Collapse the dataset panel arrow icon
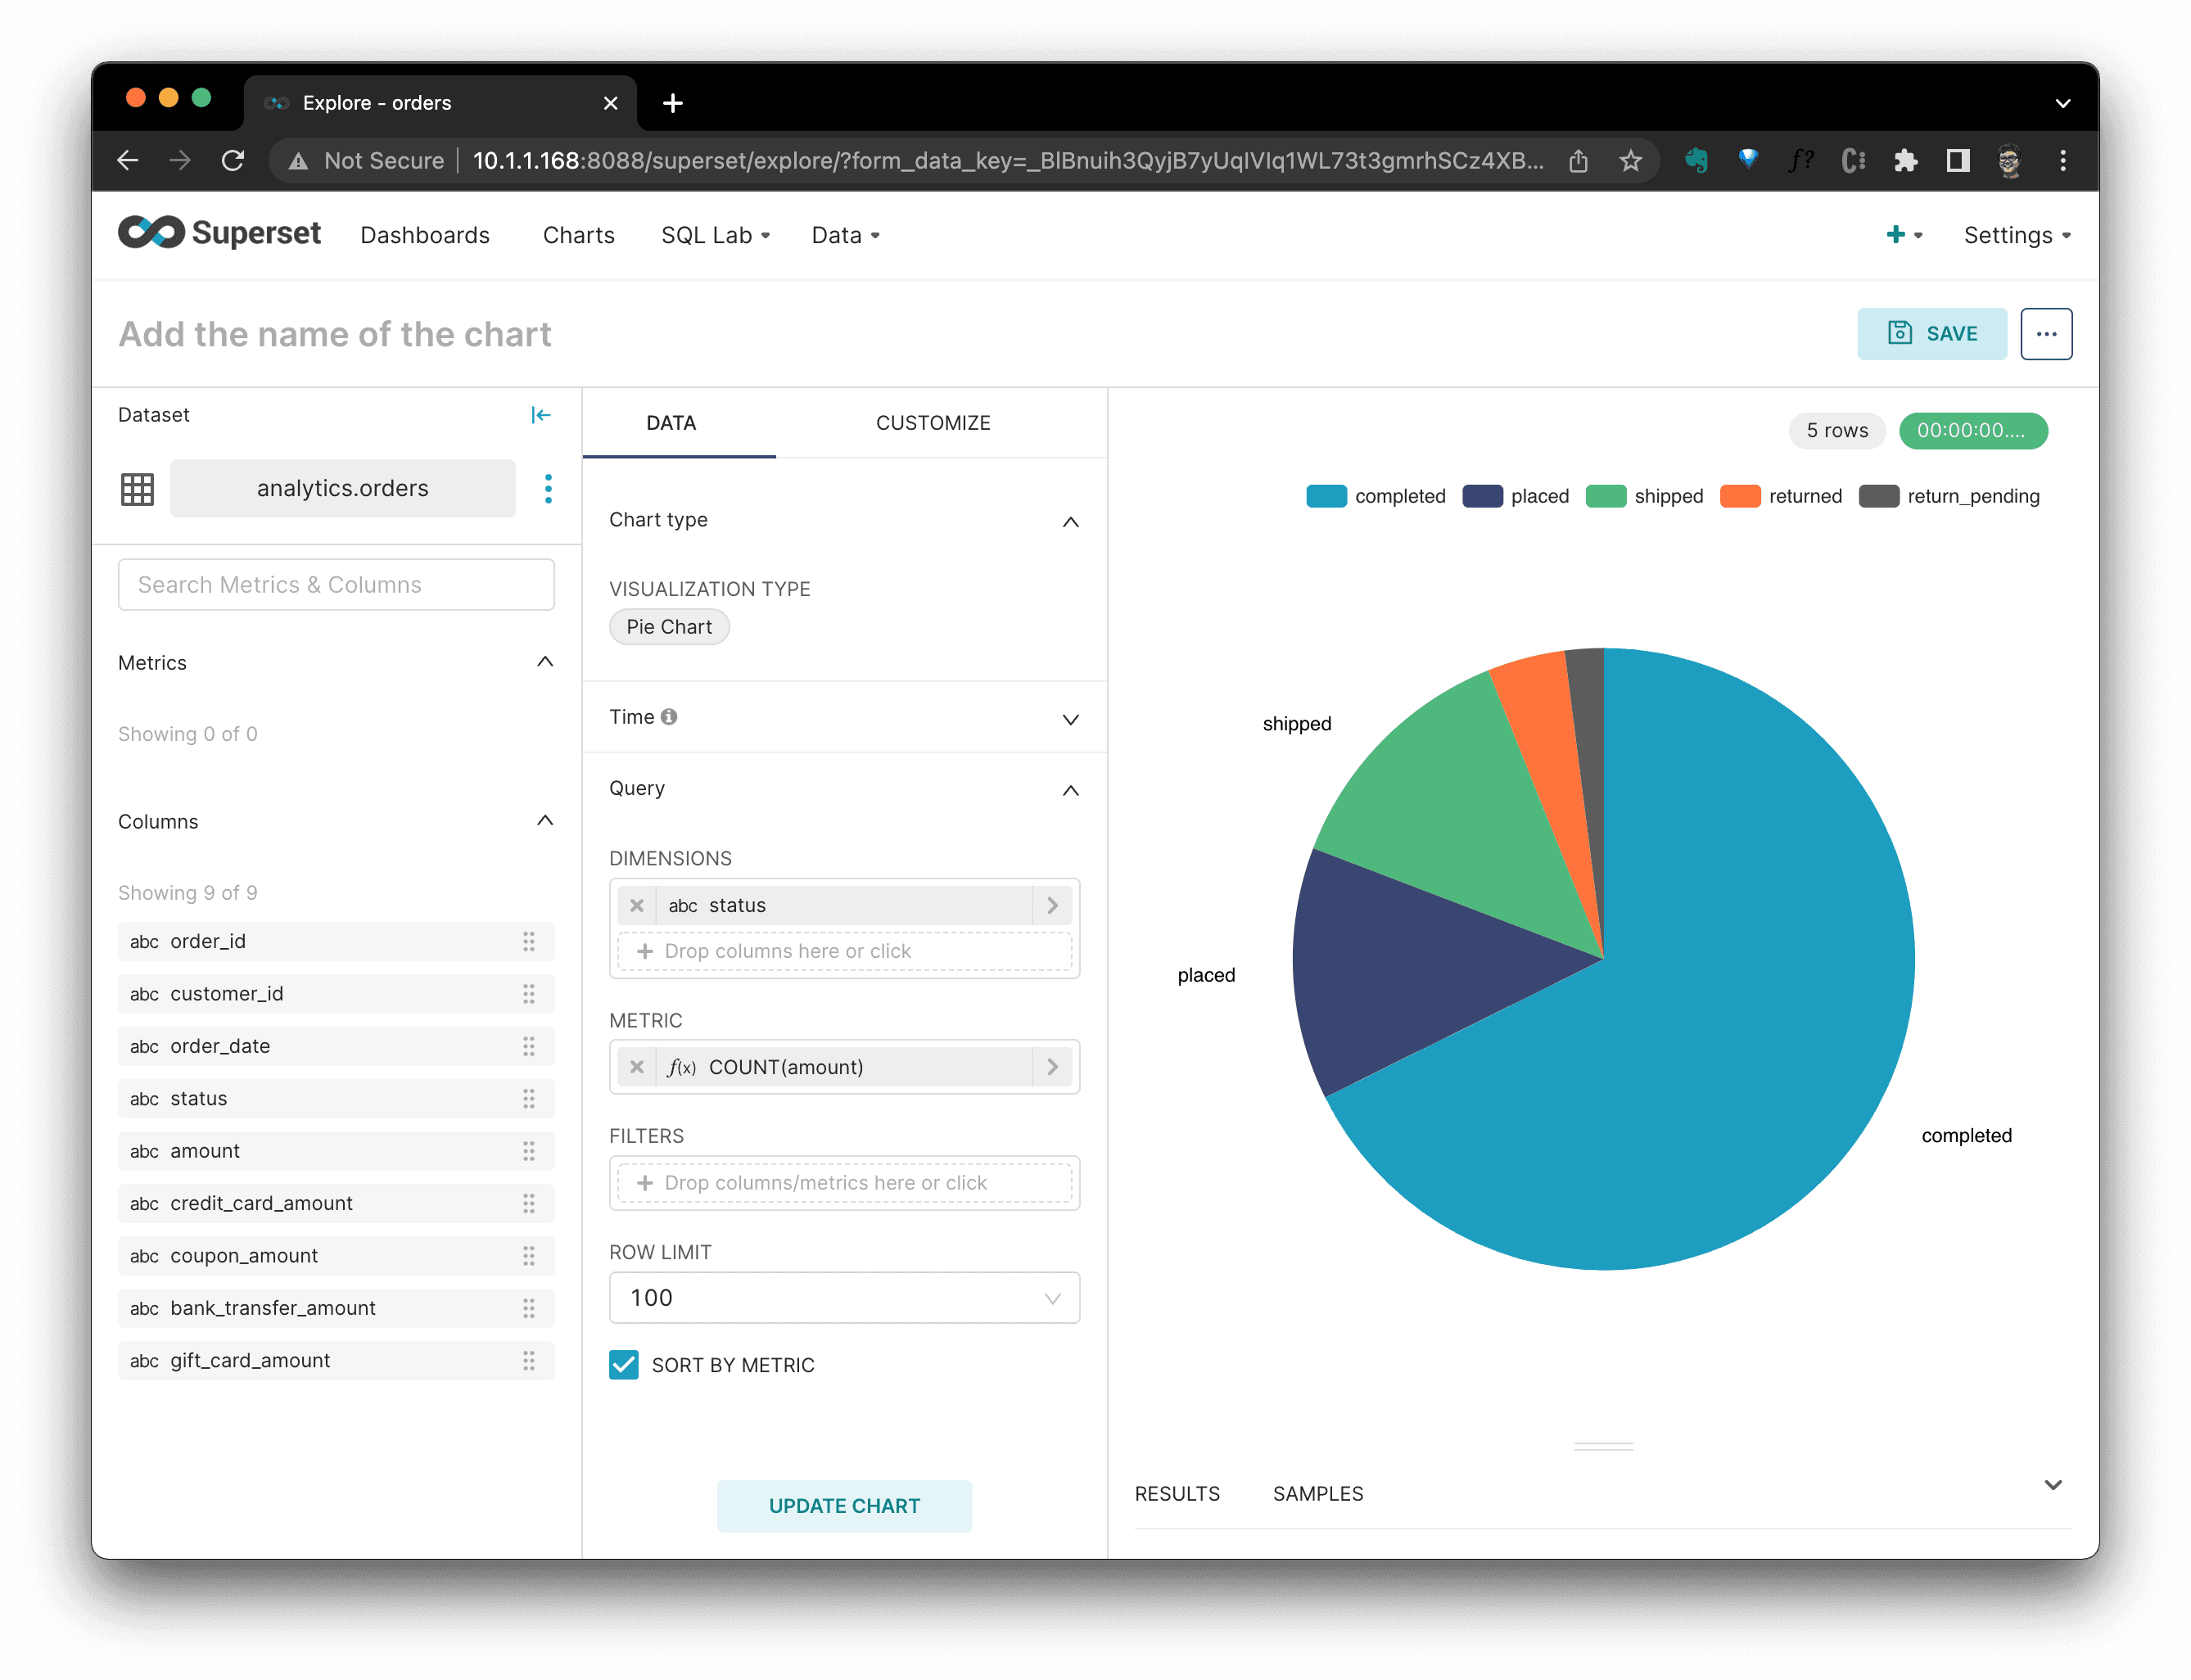The height and width of the screenshot is (1680, 2191). pyautogui.click(x=540, y=415)
